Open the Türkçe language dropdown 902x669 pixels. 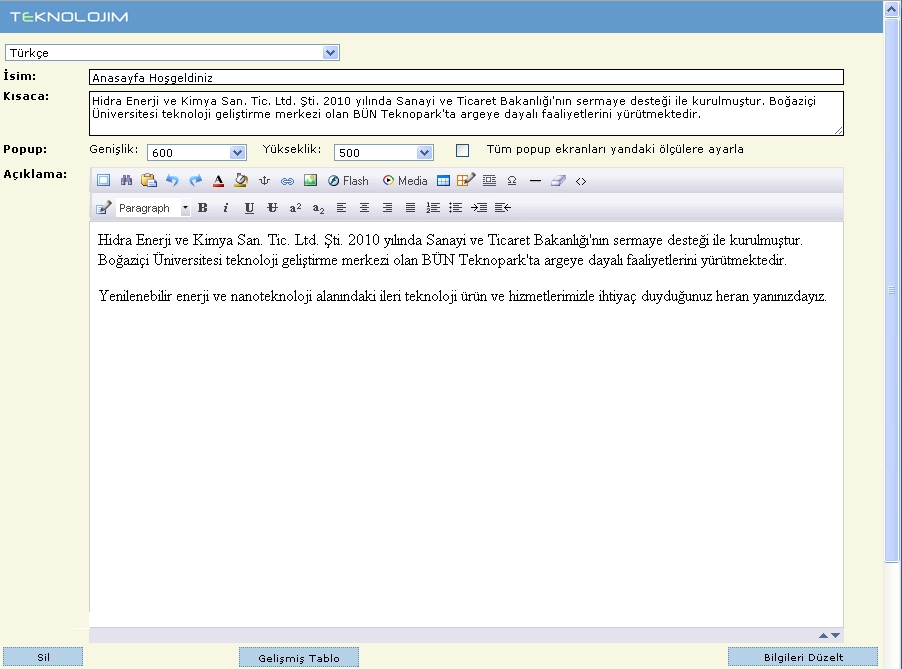[x=172, y=53]
